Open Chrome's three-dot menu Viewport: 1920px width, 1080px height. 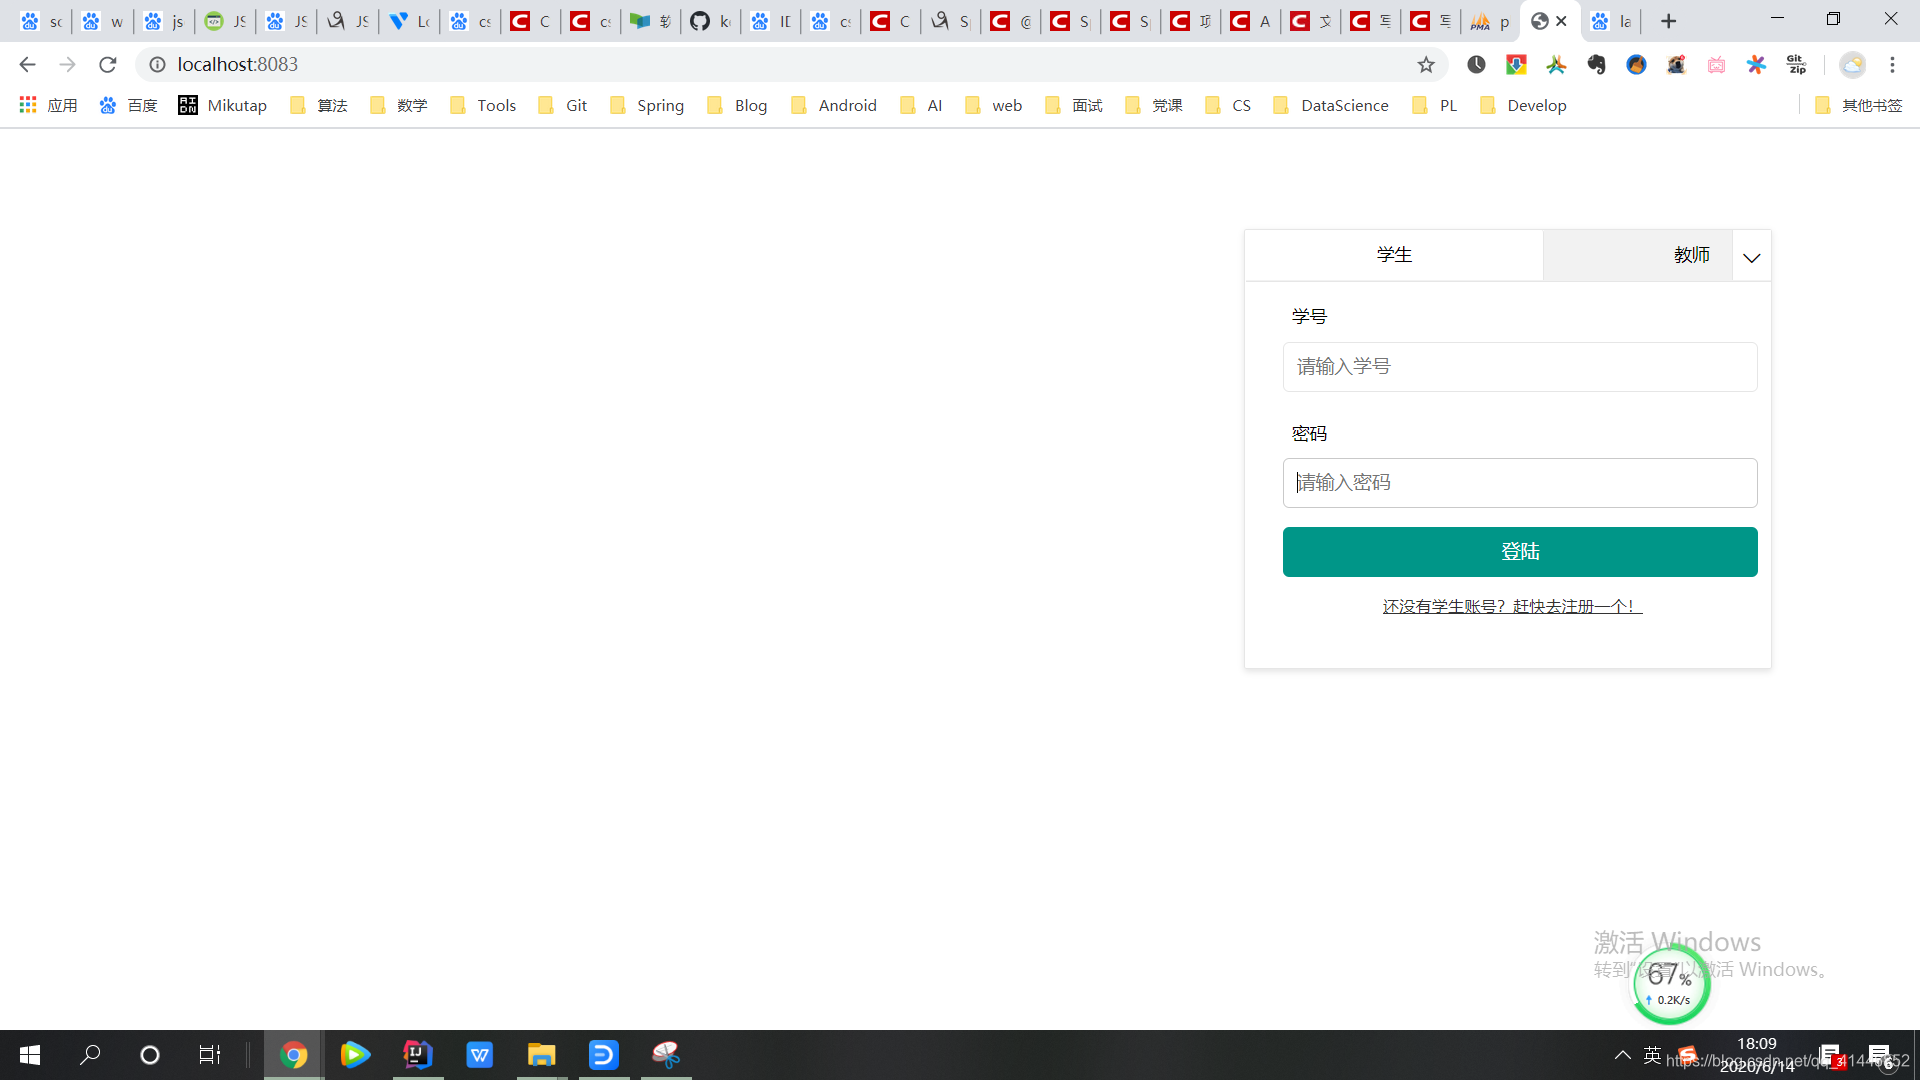click(1893, 64)
